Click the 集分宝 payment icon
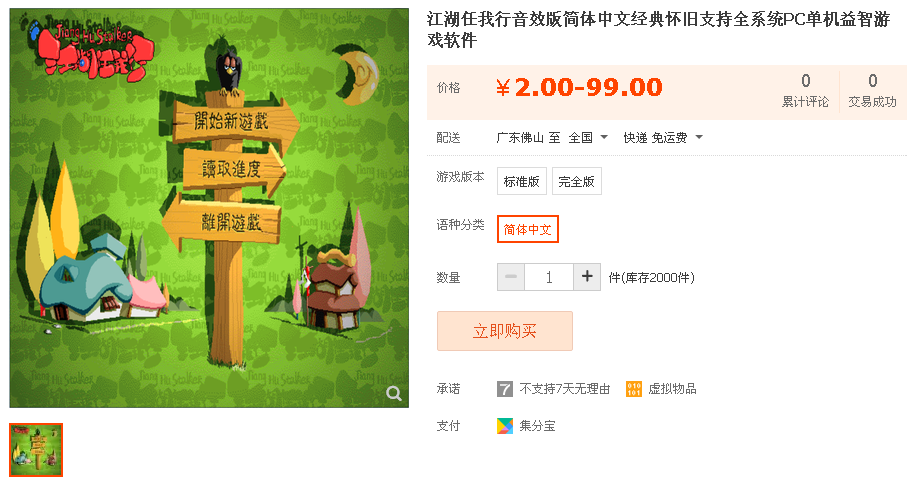Image resolution: width=912 pixels, height=482 pixels. tap(505, 426)
